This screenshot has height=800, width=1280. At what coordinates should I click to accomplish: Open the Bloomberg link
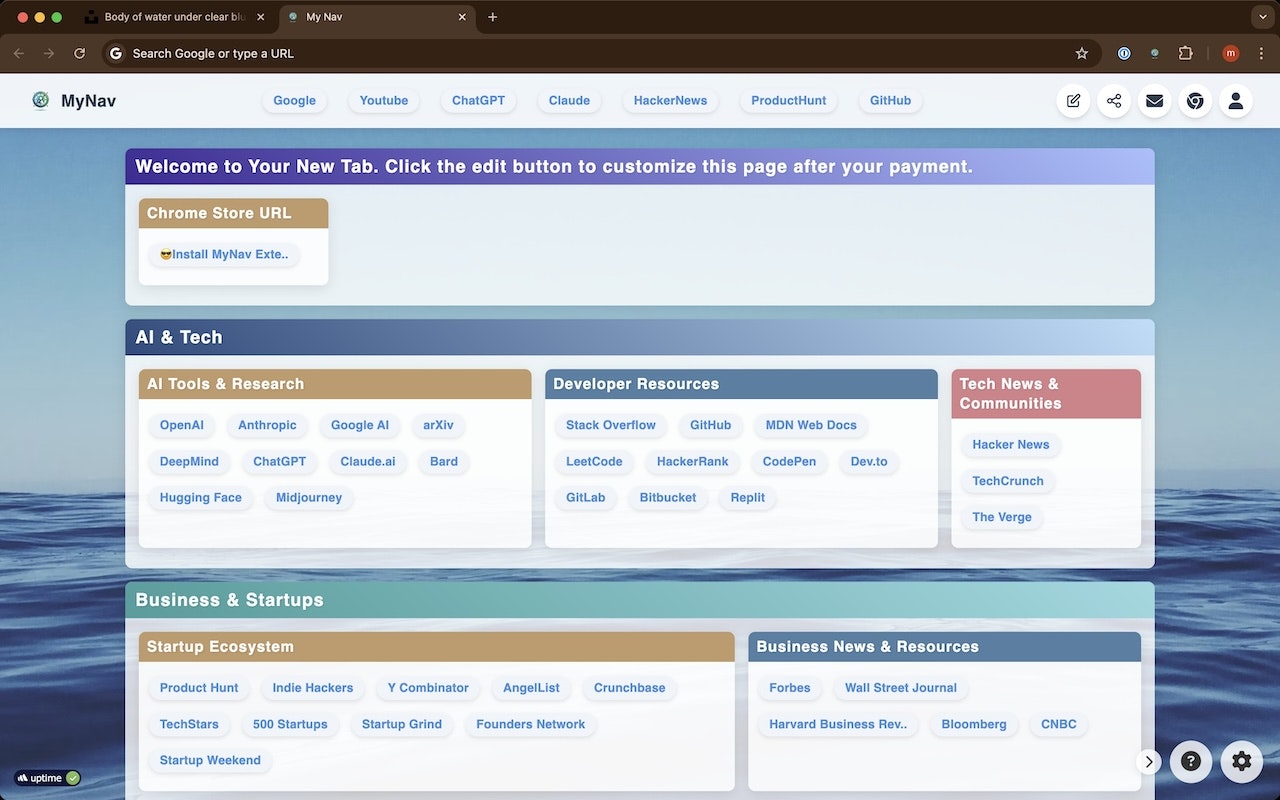(974, 724)
